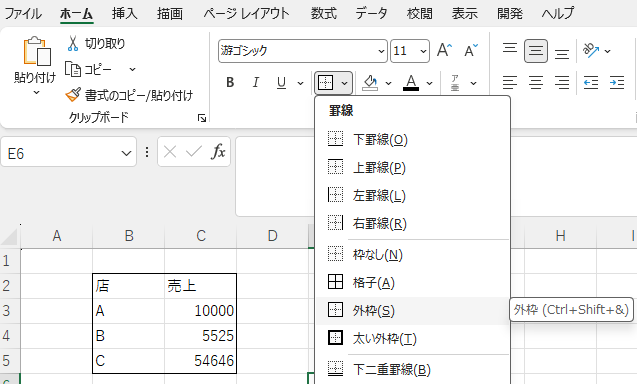Select 左罫線(L) left border option

[412, 195]
